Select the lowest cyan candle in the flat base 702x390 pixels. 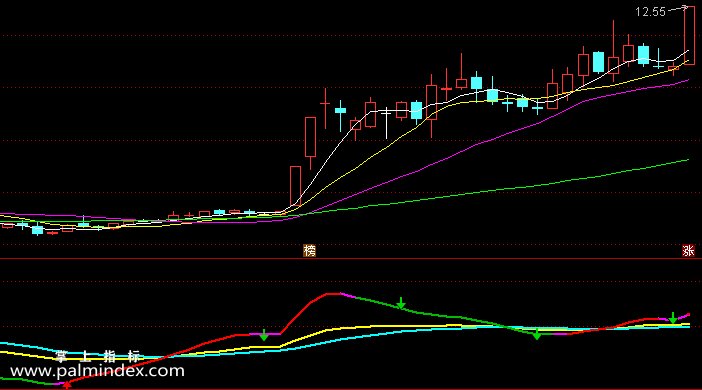pos(38,230)
